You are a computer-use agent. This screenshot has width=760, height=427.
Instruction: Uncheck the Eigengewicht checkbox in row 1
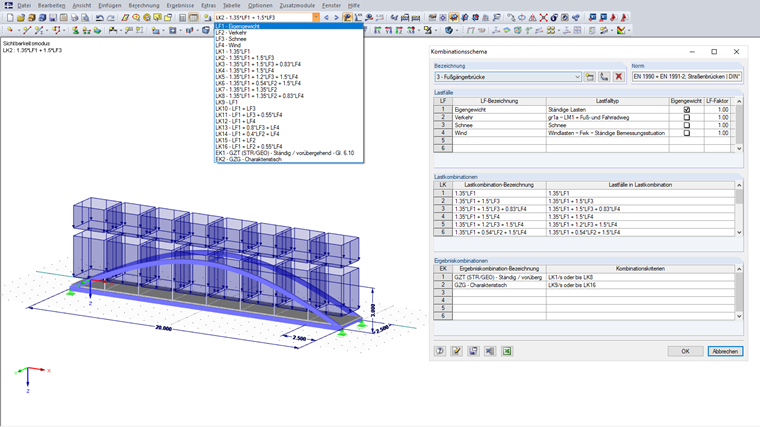tap(686, 110)
